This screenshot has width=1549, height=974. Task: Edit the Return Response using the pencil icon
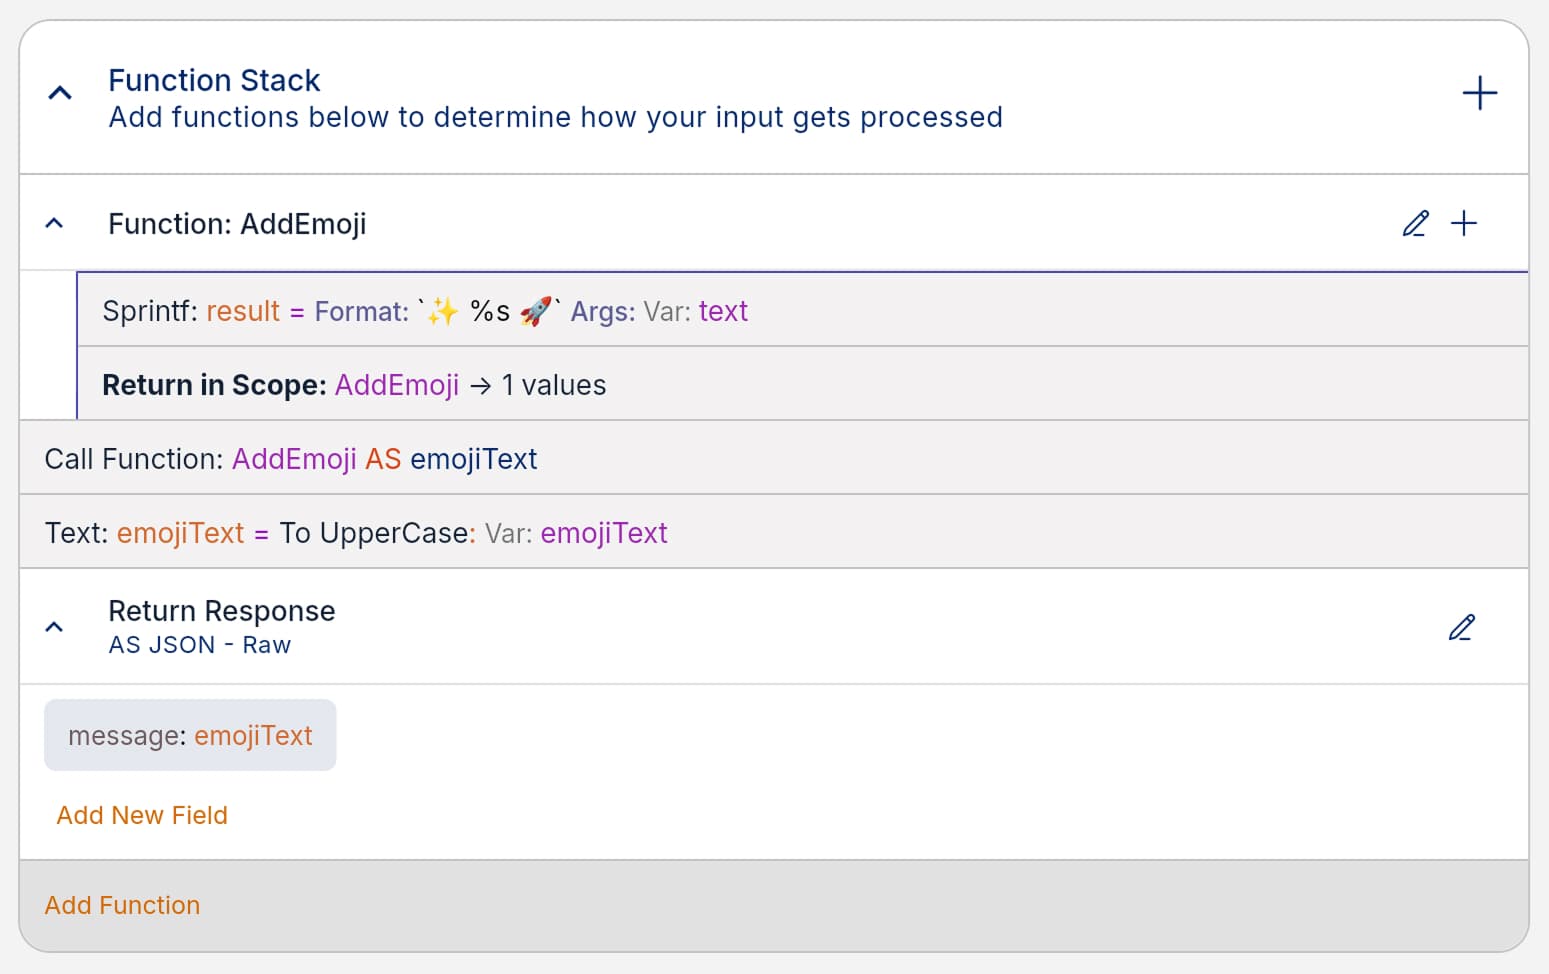point(1462,627)
